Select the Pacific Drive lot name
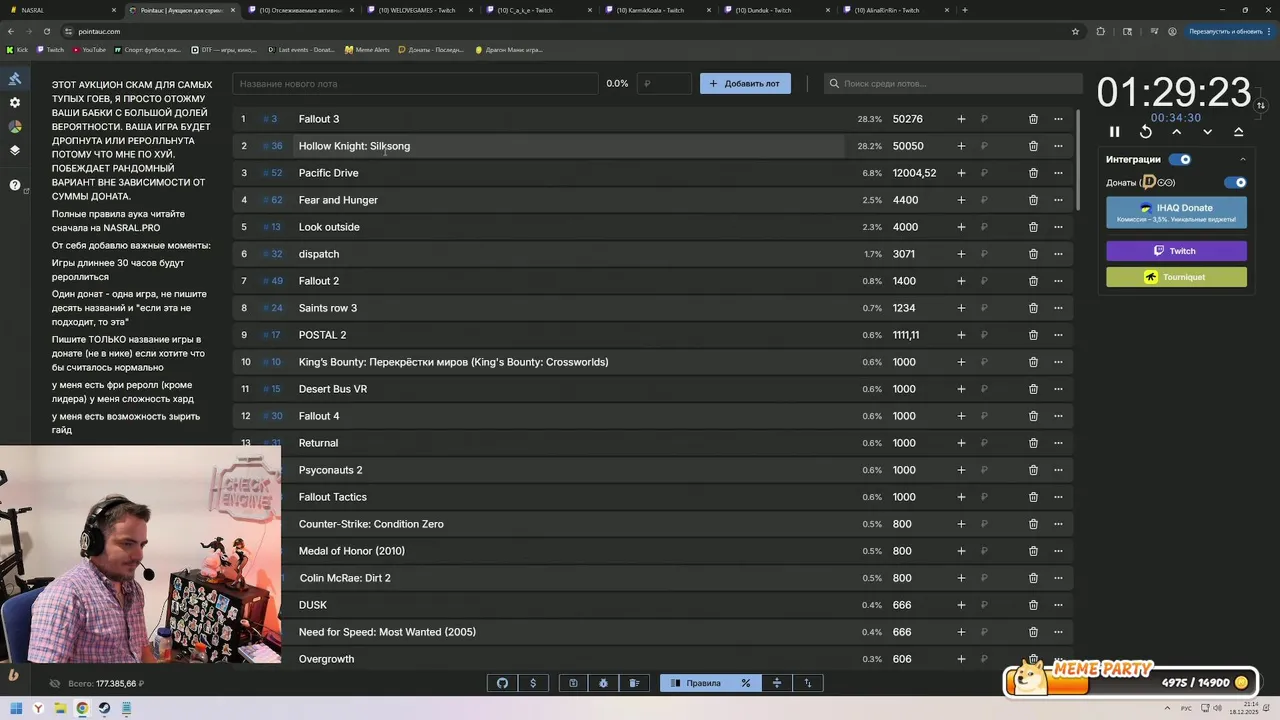 [328, 173]
